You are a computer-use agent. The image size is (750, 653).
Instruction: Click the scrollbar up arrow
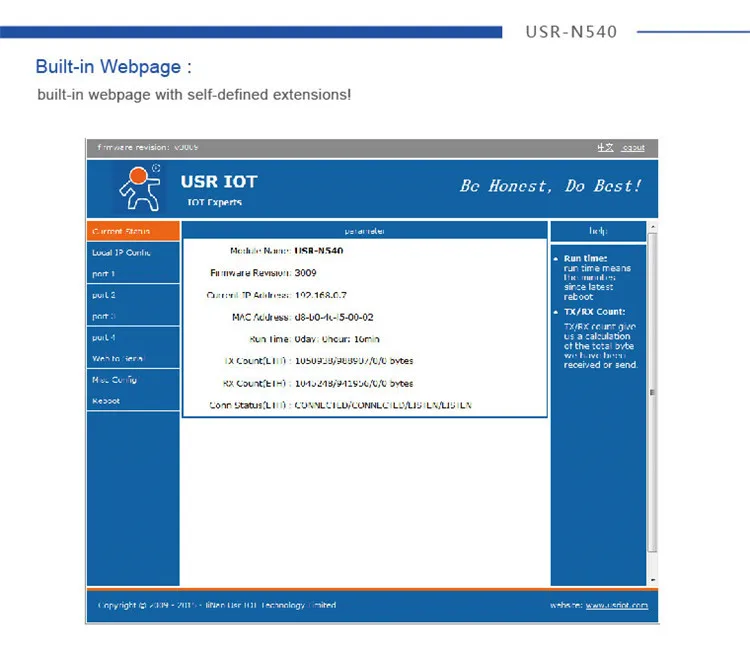(x=652, y=226)
